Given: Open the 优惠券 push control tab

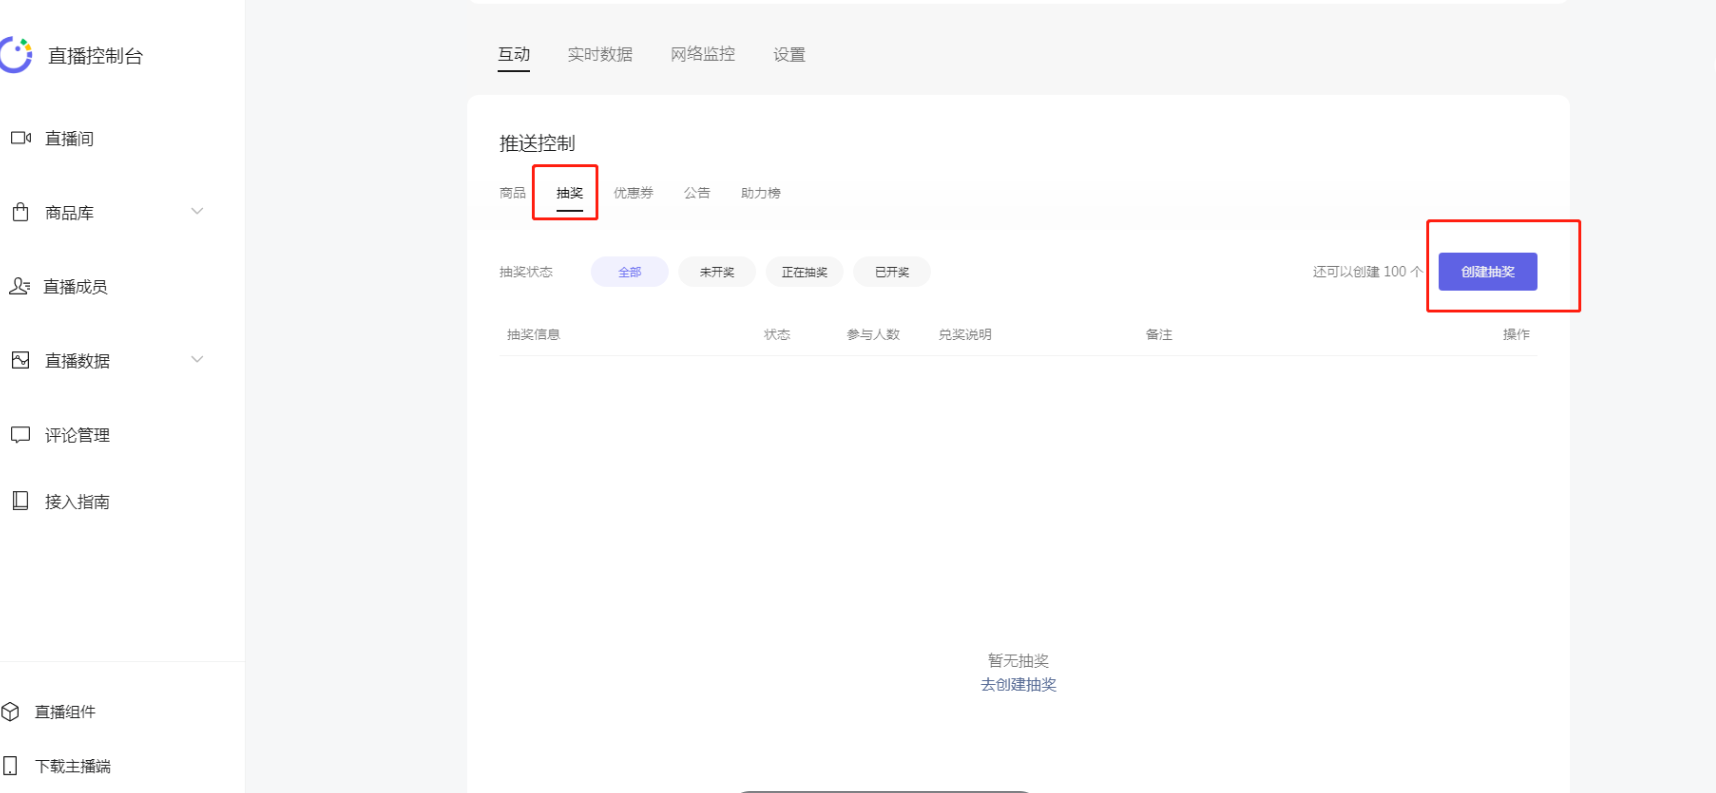Looking at the screenshot, I should coord(633,193).
